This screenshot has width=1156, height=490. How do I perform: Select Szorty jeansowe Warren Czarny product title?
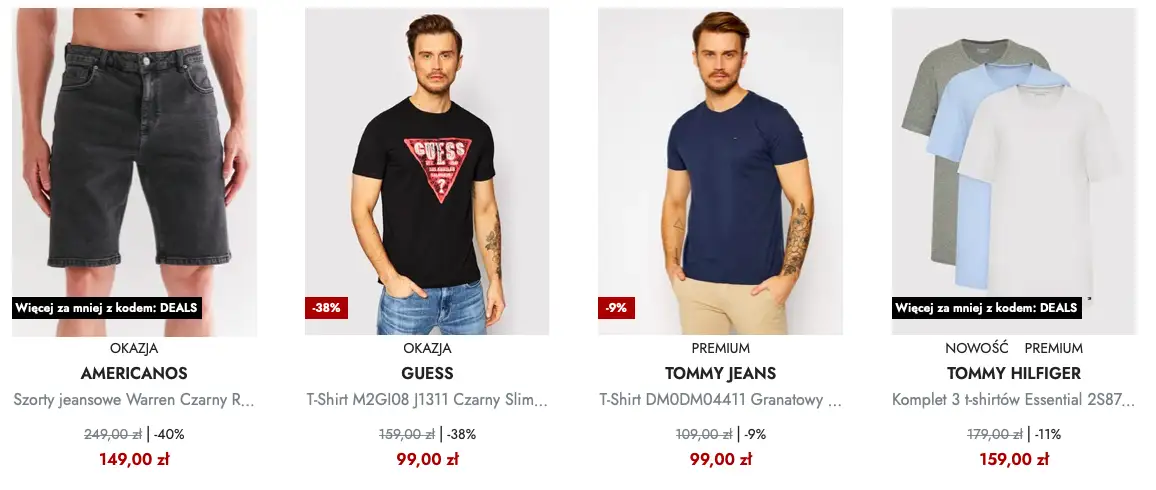134,400
